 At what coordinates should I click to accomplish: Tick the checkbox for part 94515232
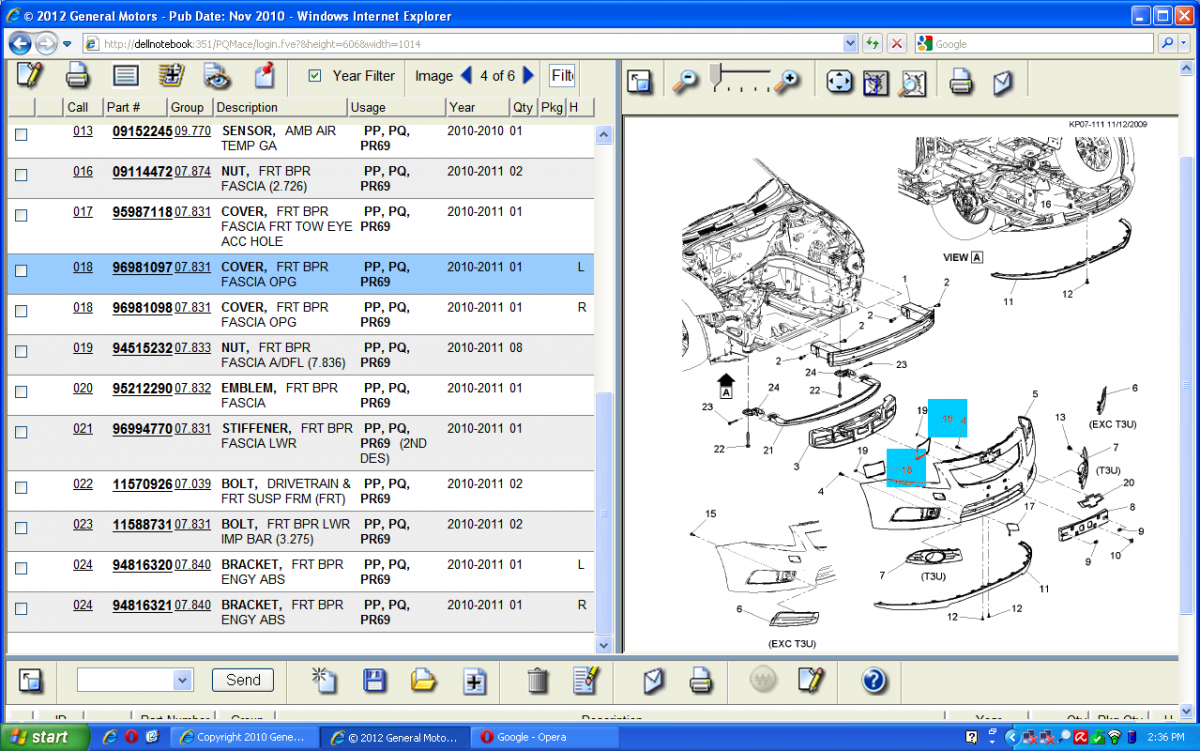(21, 351)
